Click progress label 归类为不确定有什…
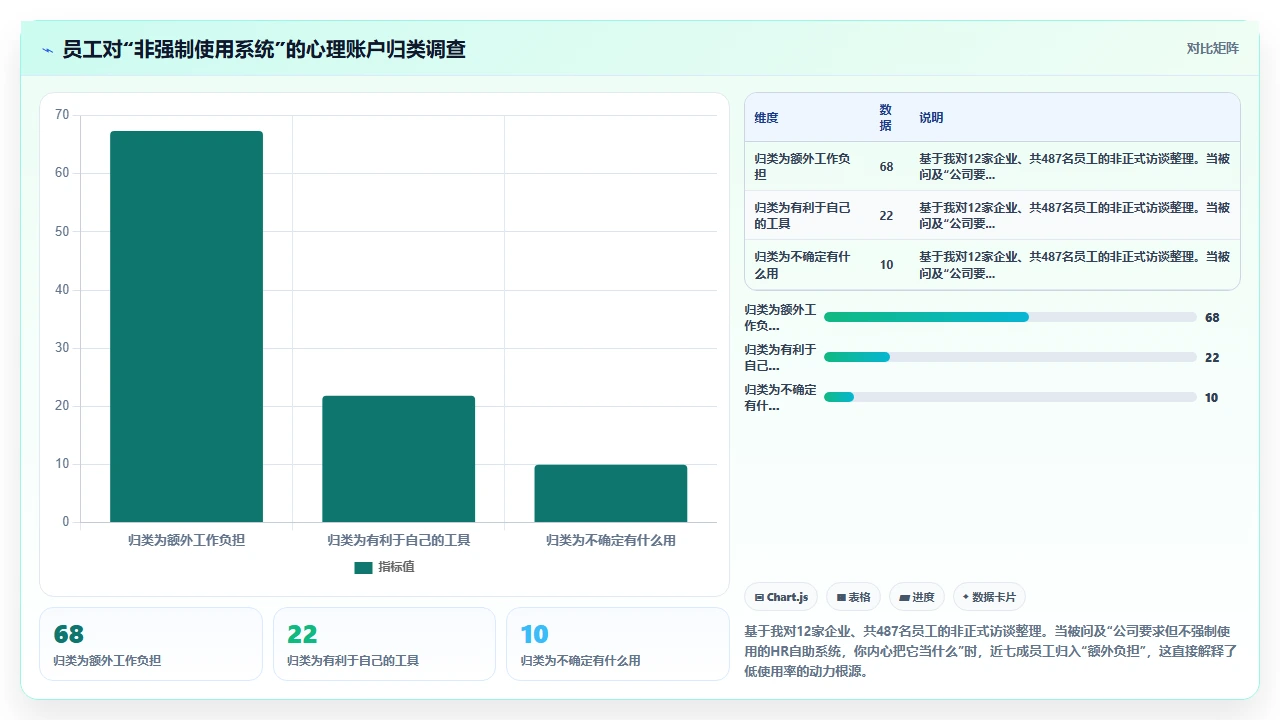 780,397
